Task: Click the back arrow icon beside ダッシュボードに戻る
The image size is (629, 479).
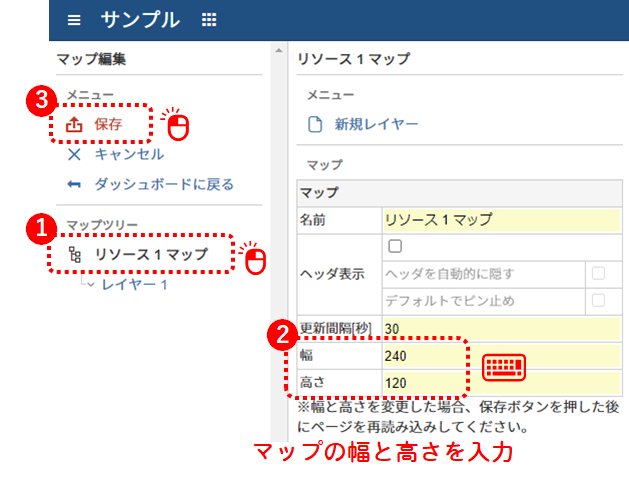Action: tap(74, 185)
